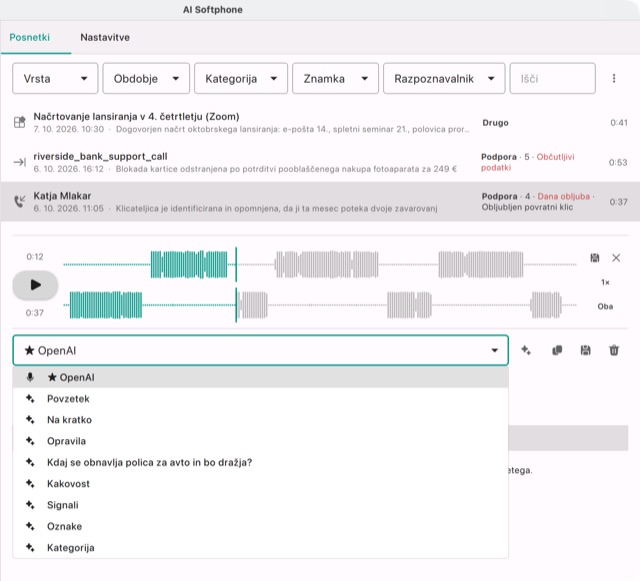Image resolution: width=640 pixels, height=581 pixels.
Task: Click the incoming call icon for Katja Mlakar
Action: pos(20,201)
